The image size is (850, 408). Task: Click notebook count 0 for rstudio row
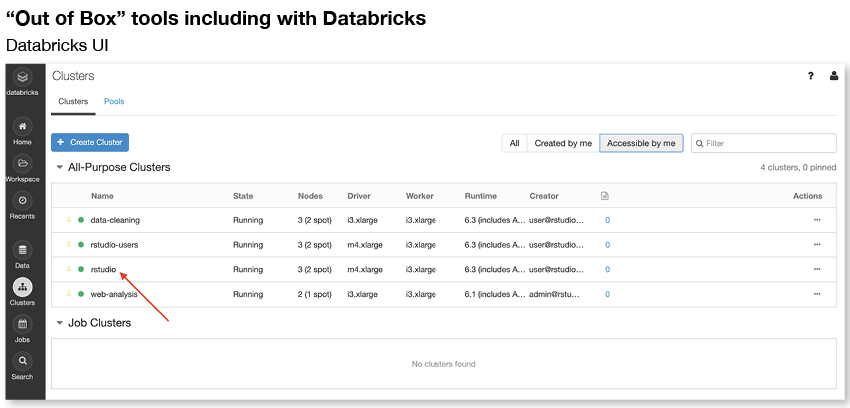click(608, 269)
